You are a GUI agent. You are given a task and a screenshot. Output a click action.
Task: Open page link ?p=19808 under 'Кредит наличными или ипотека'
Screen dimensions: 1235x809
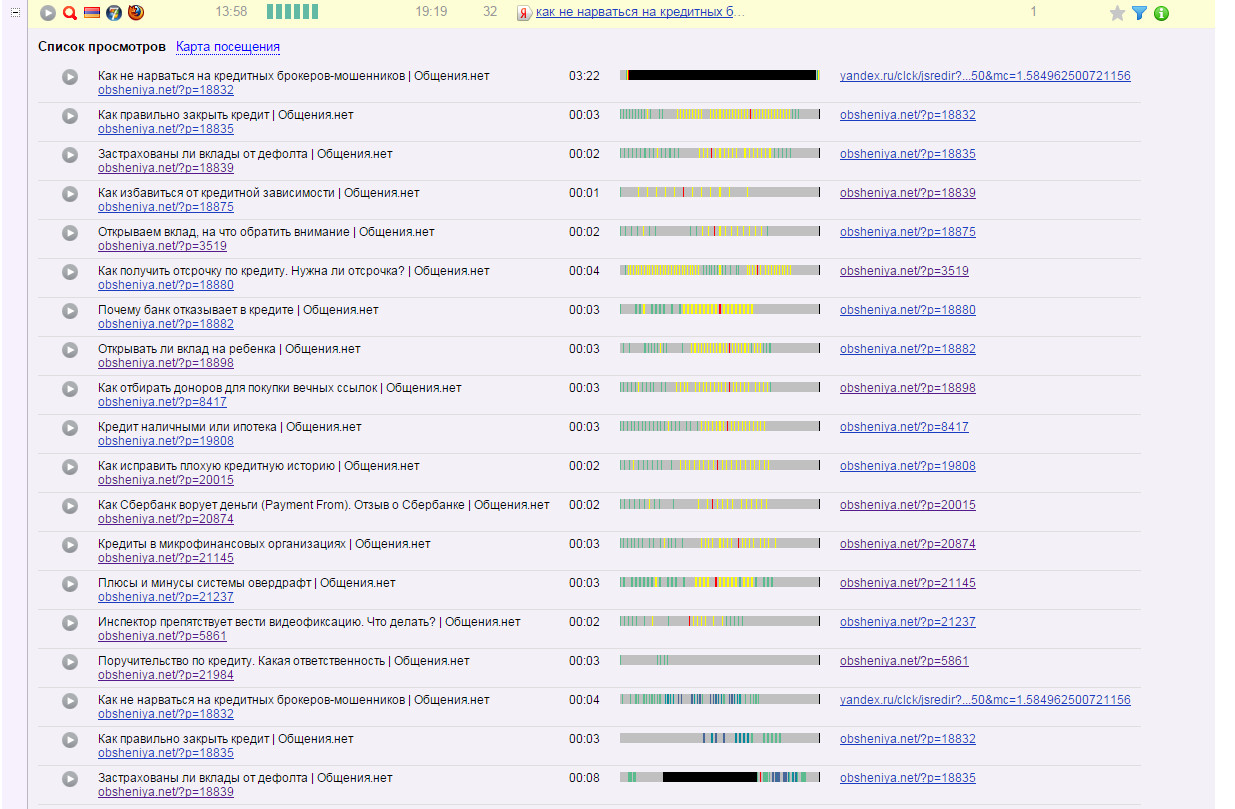(x=166, y=441)
